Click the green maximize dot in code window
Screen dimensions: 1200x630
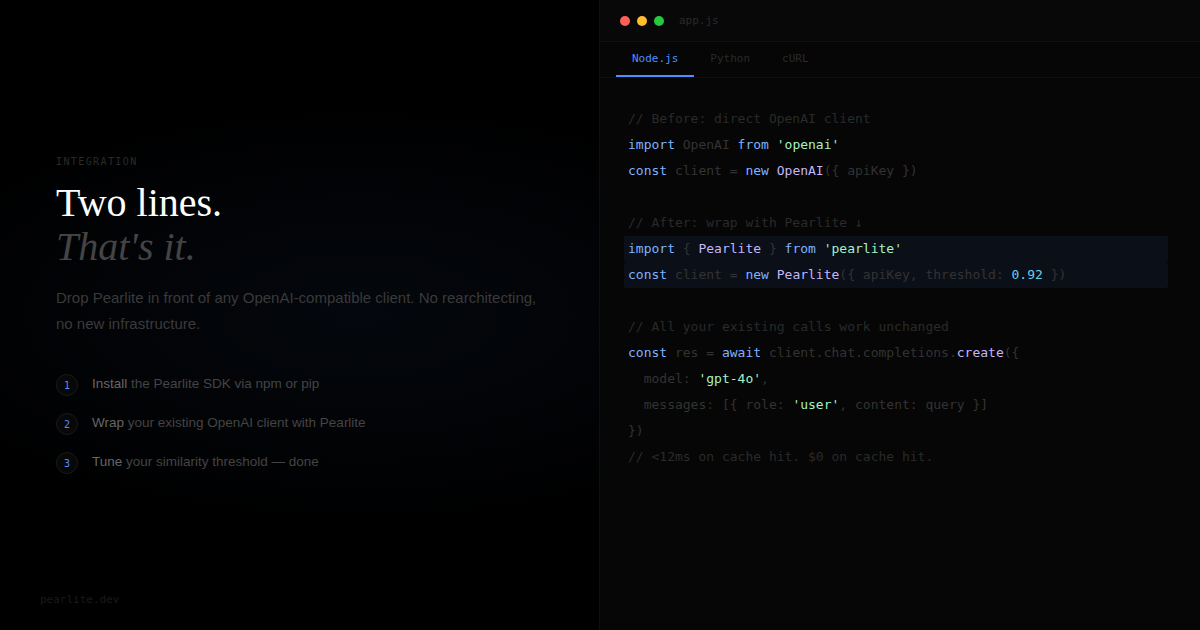coord(659,21)
